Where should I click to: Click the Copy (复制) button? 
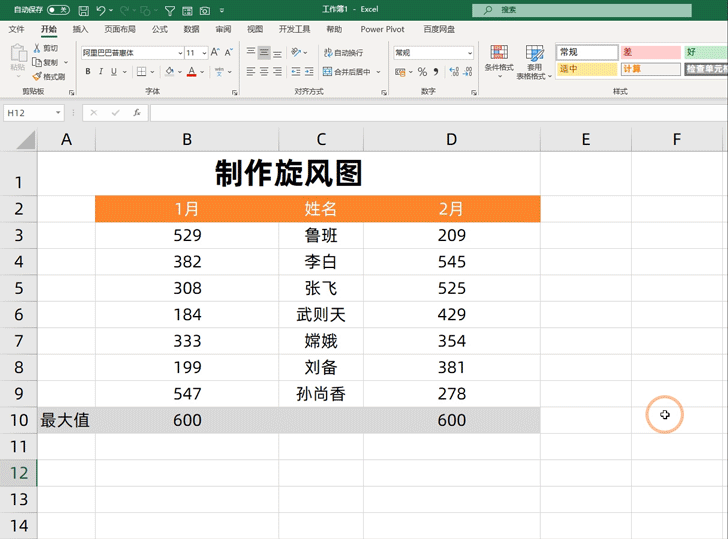coord(46,62)
